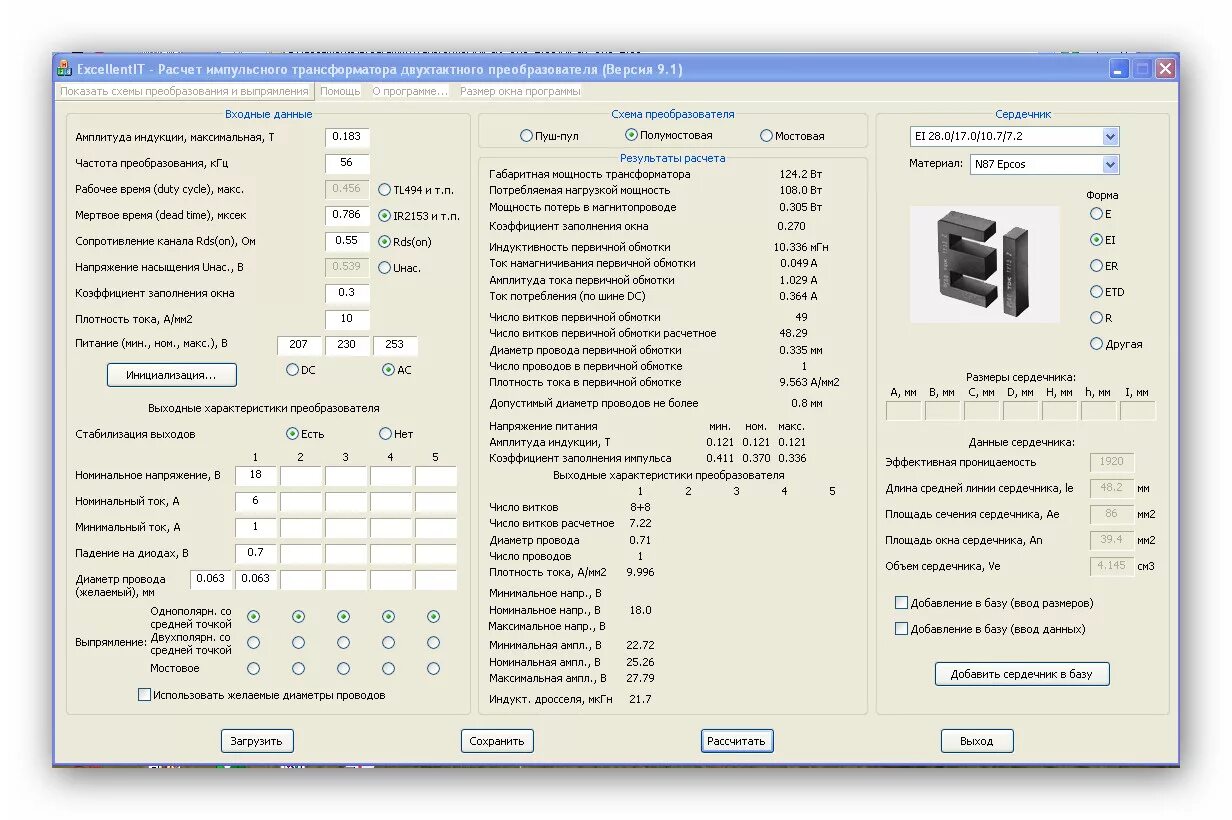Click the 'Сохранить' button
This screenshot has height=820, width=1232.
pos(497,741)
